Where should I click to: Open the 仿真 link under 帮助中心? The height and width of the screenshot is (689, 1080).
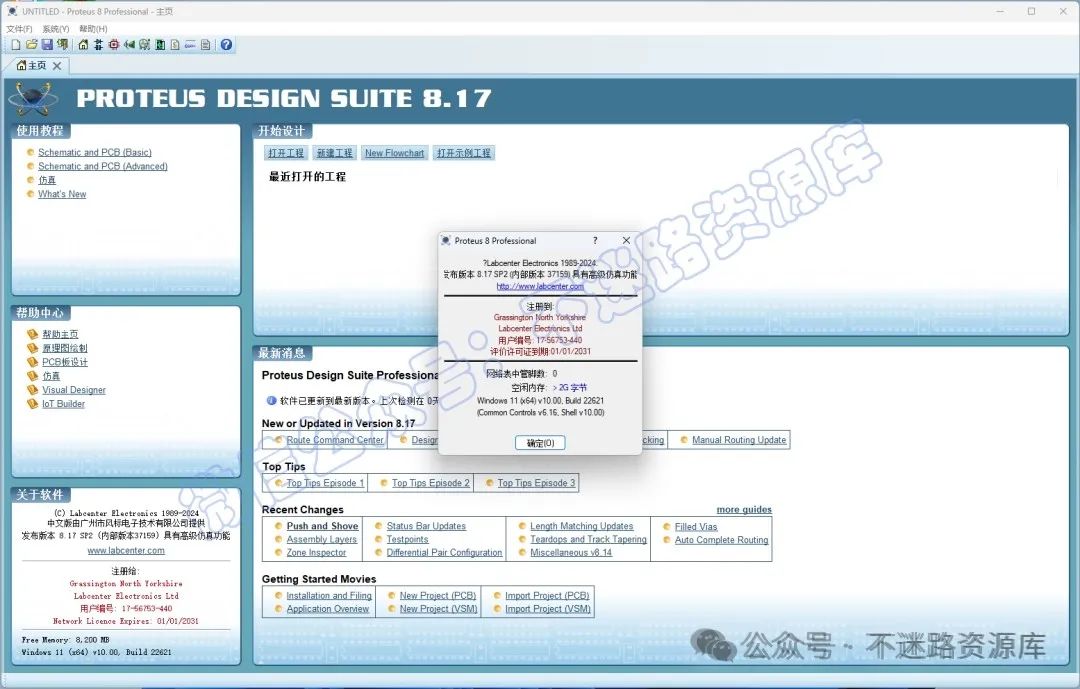tap(51, 376)
